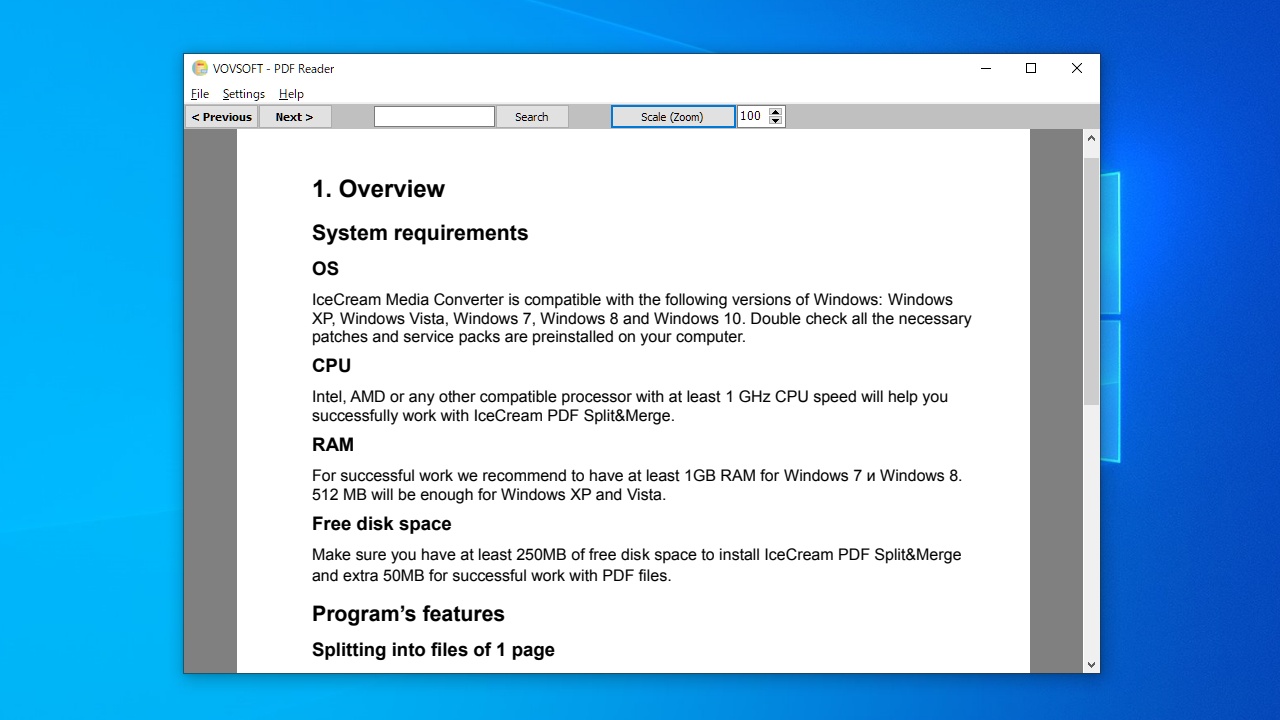Click the line starting 'For successful work we recommend'
This screenshot has width=1280, height=720.
point(637,476)
